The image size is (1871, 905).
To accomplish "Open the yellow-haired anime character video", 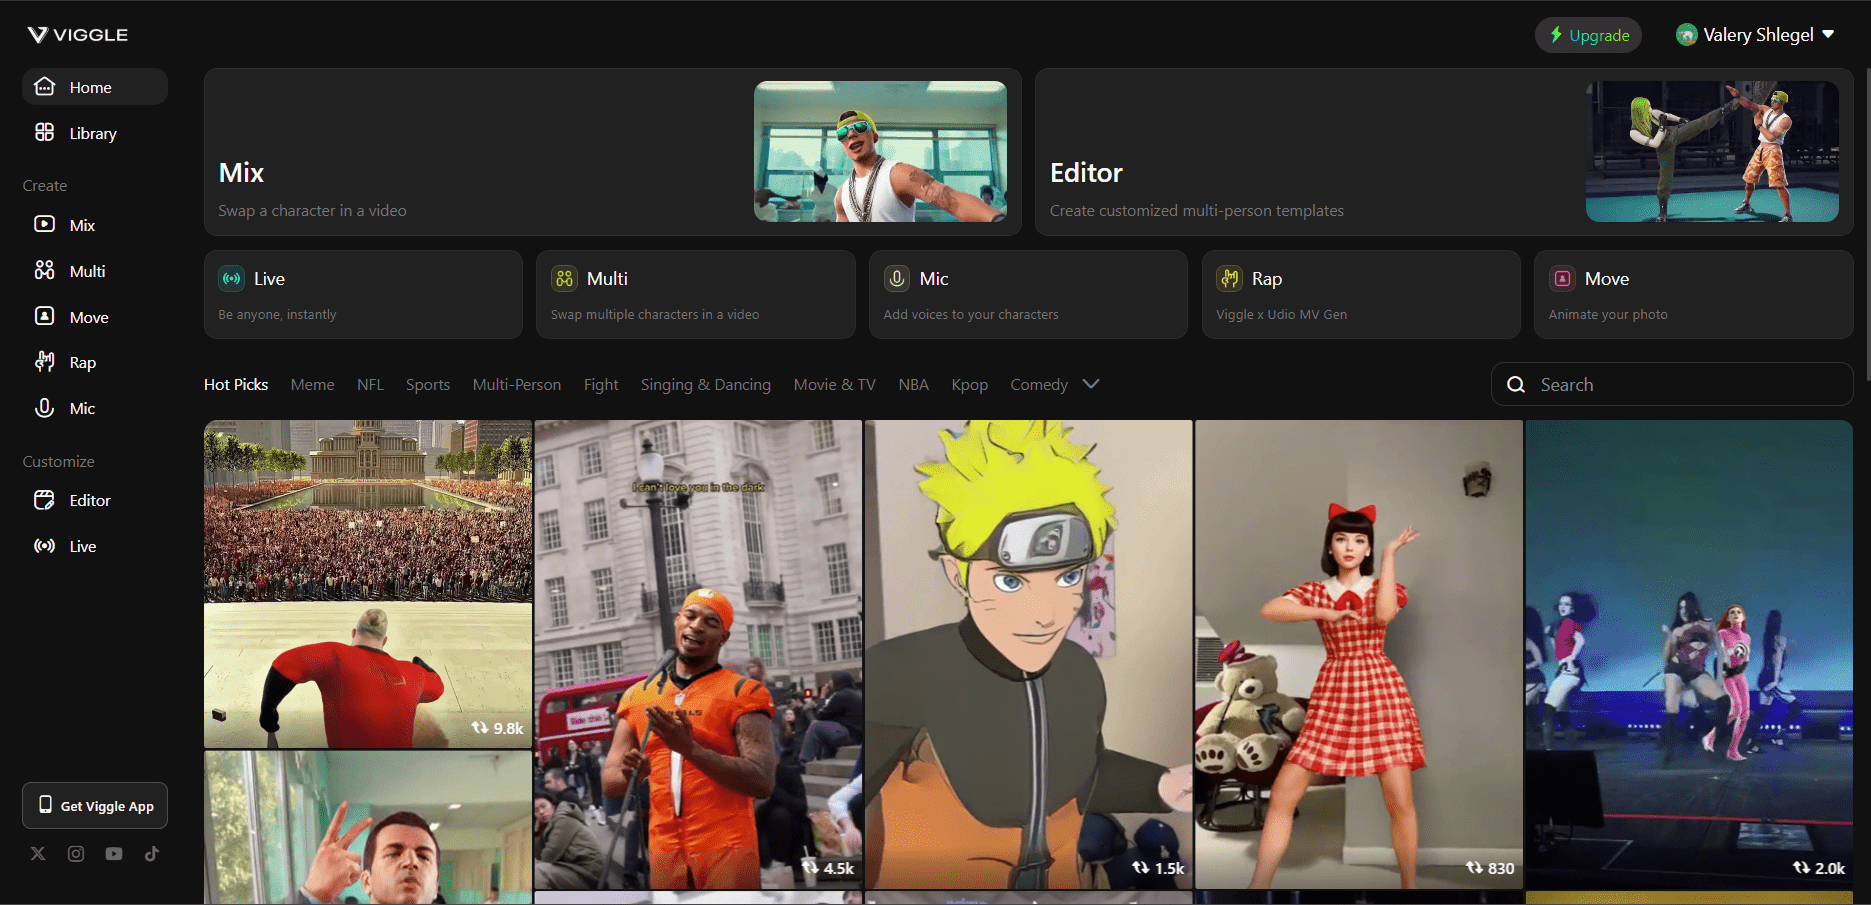I will pos(1029,654).
